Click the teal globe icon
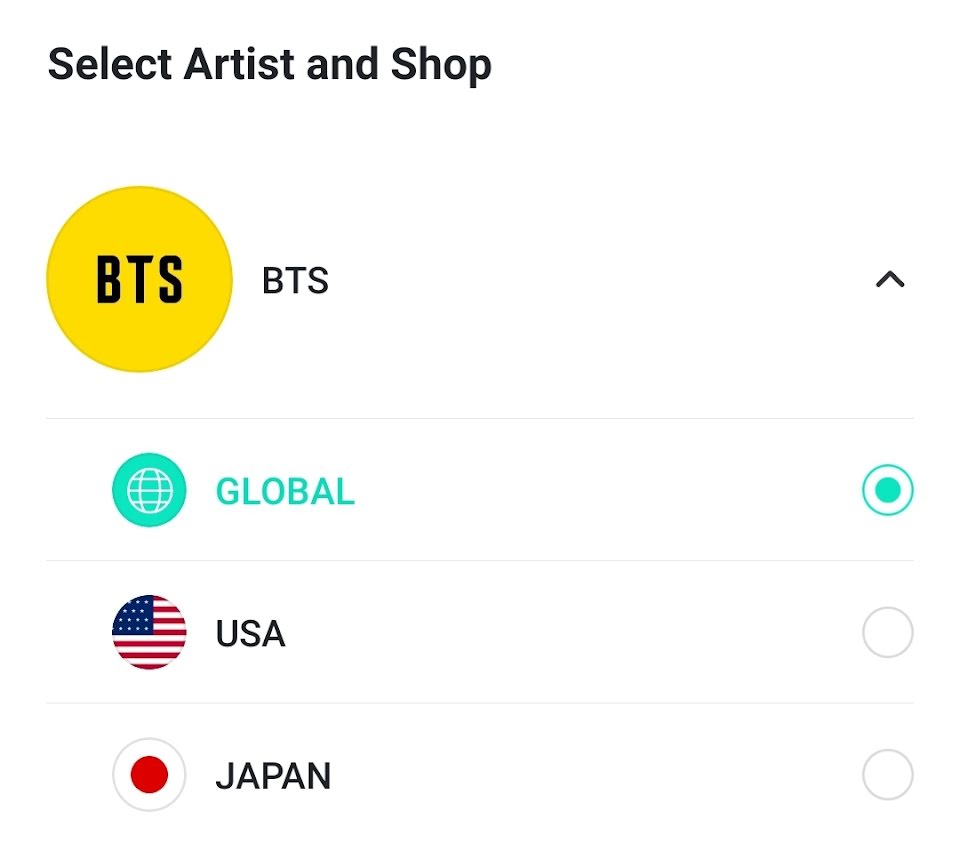 [149, 490]
